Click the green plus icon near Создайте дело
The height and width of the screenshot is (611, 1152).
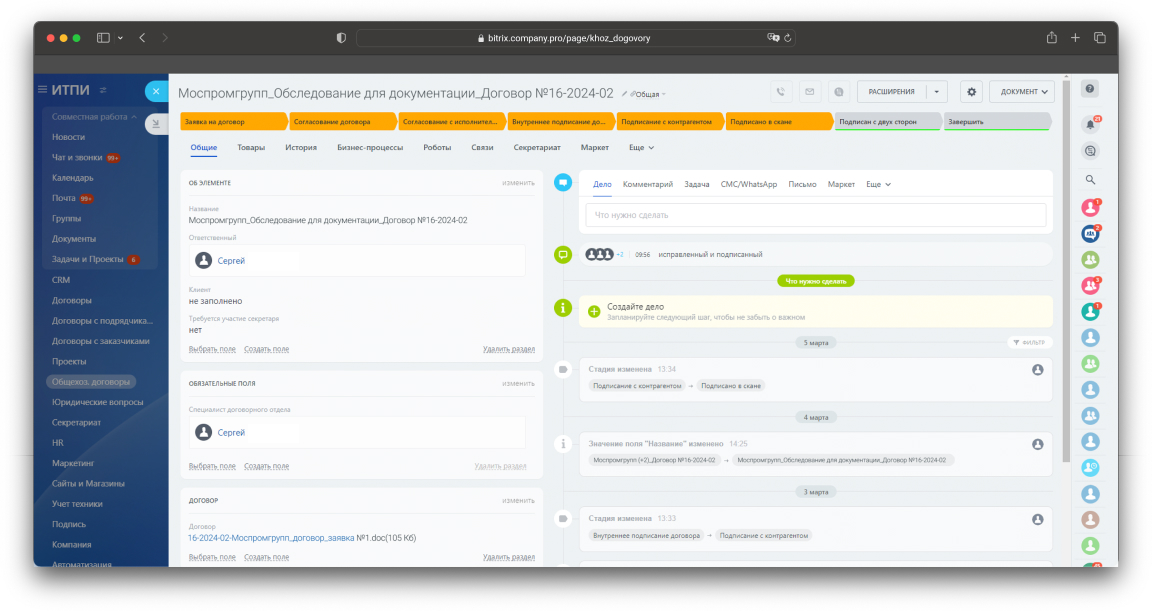(594, 311)
